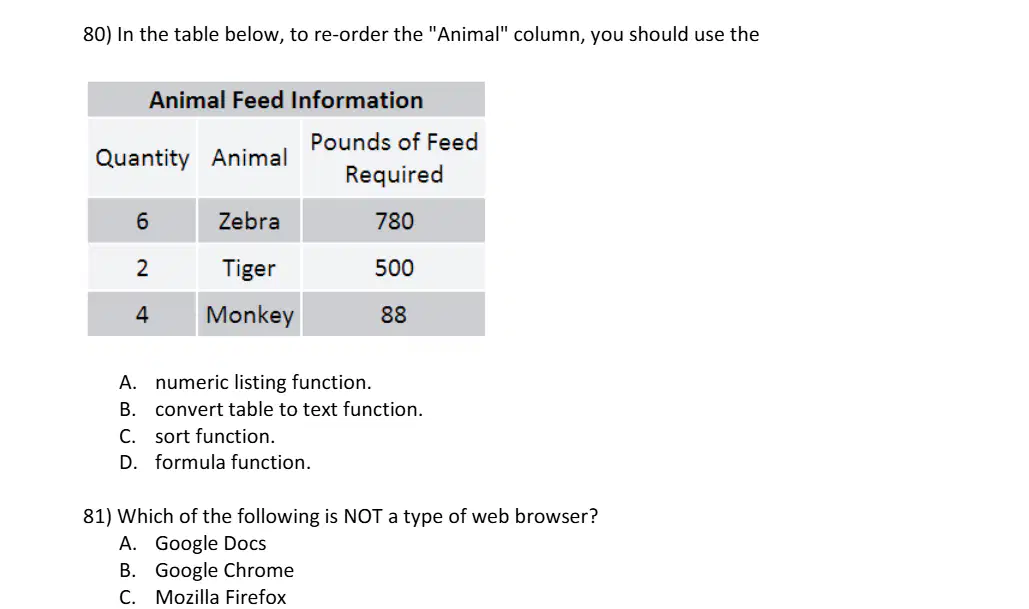The width and height of the screenshot is (1029, 609).
Task: Click the 500 pounds cell
Action: pos(394,268)
